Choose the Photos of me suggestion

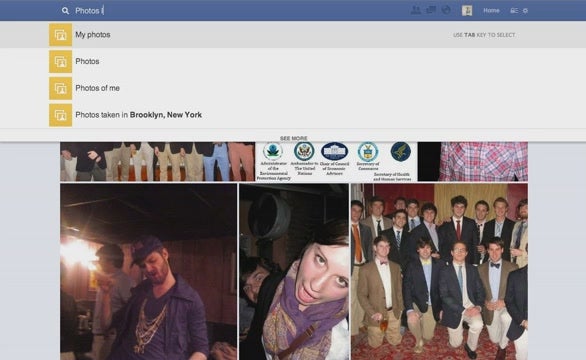(293, 88)
